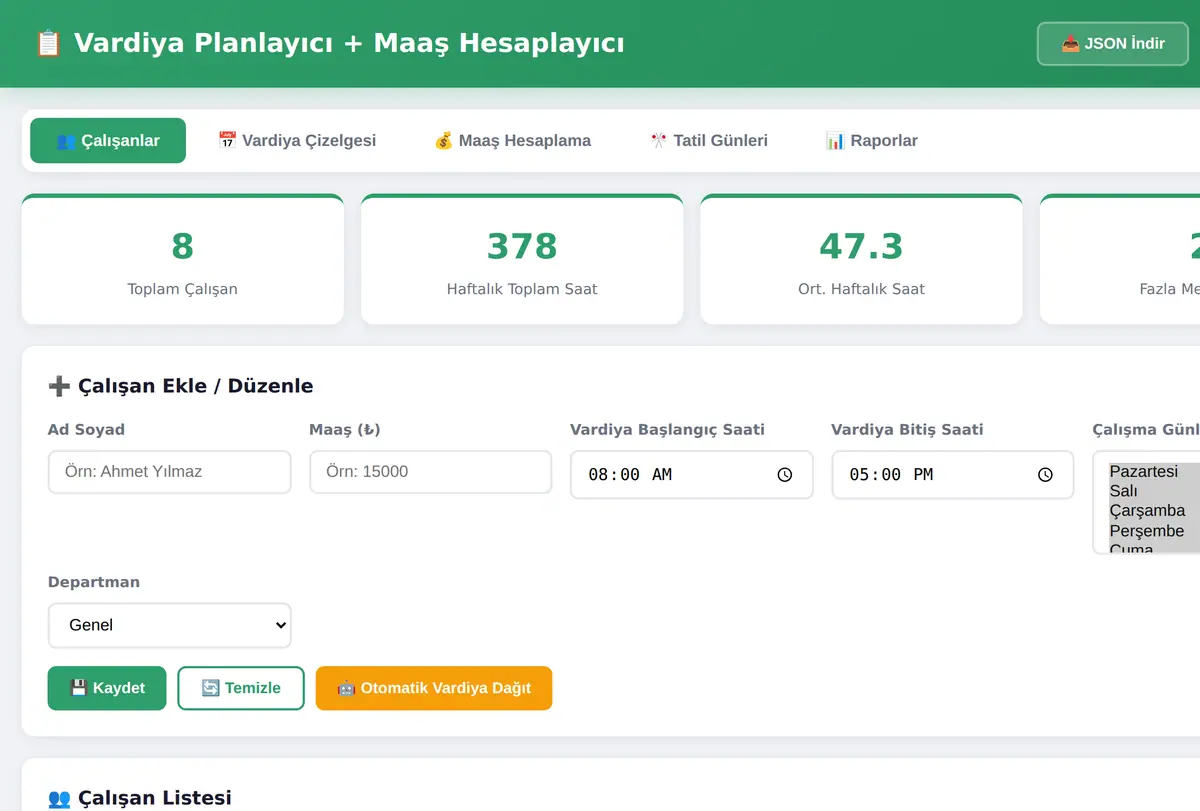Click the calendar icon on Vardiya Çizelgesi tab
The height and width of the screenshot is (811, 1200).
[x=227, y=141]
